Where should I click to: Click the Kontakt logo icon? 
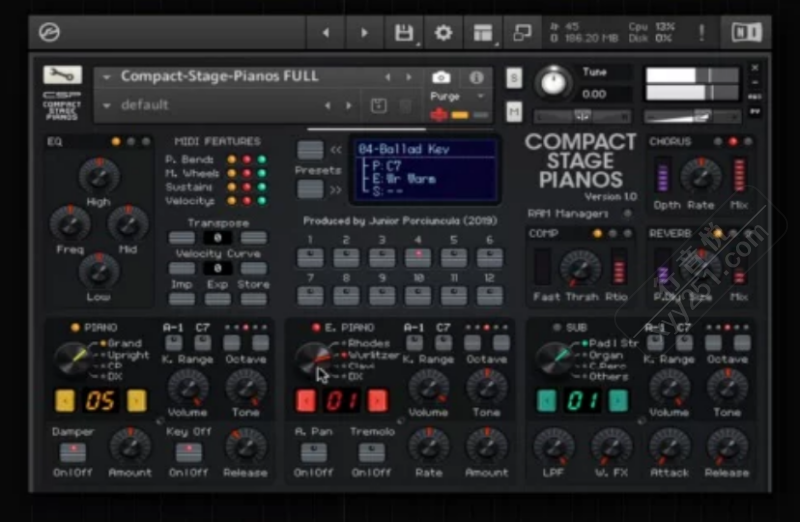49,32
